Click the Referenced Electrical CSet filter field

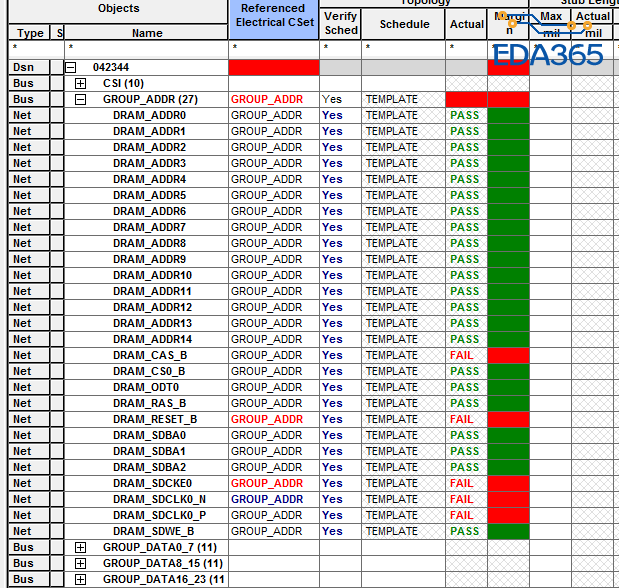274,49
